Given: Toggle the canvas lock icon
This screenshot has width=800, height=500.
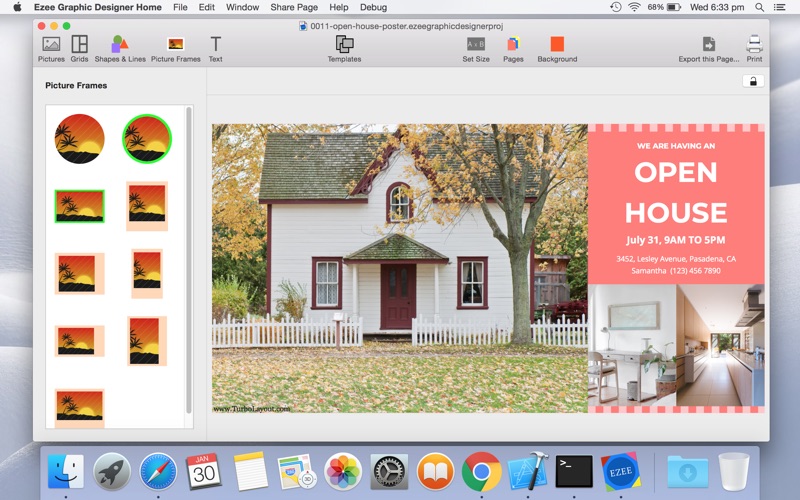Looking at the screenshot, I should [x=753, y=81].
